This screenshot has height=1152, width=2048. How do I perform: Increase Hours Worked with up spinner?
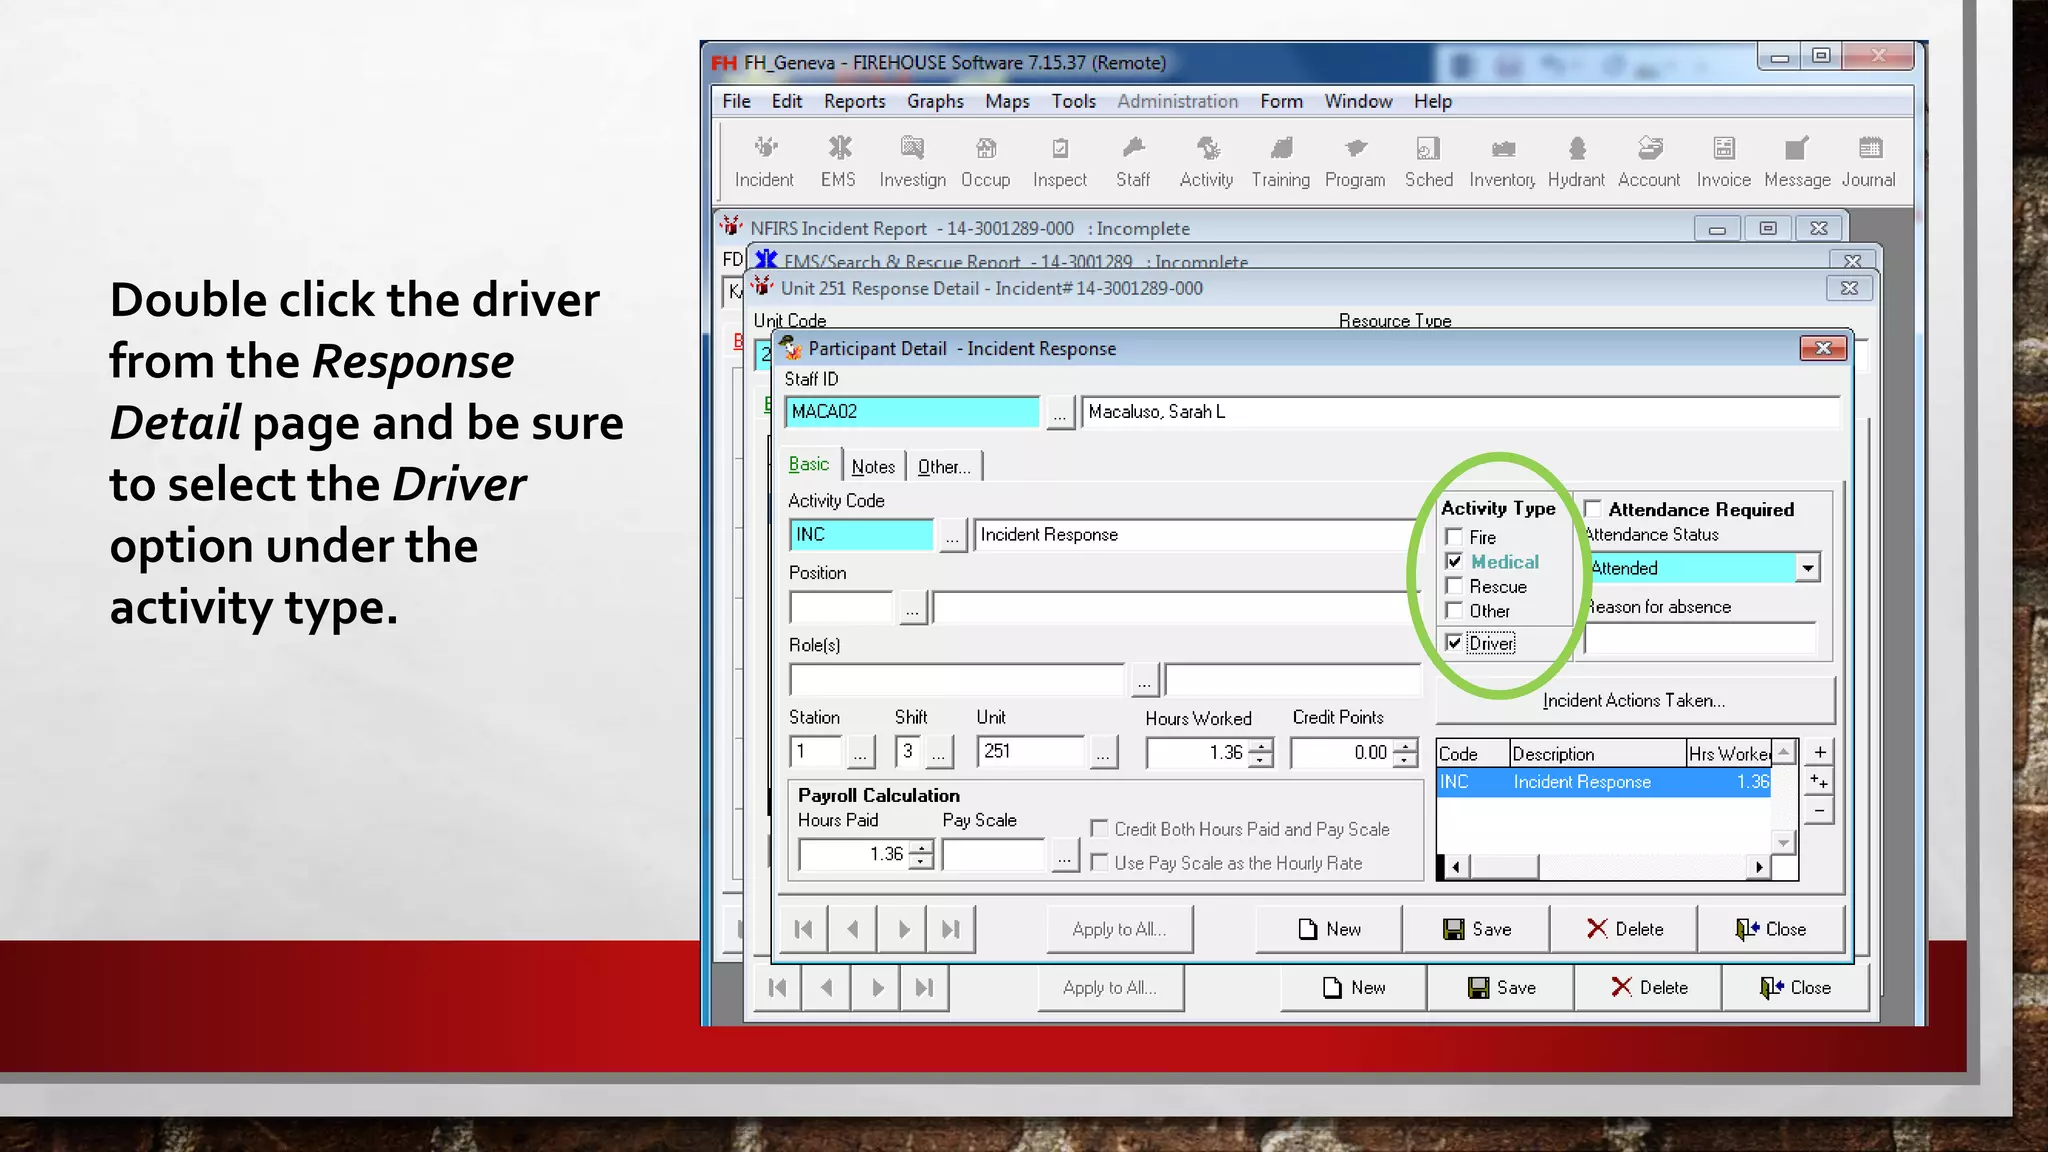pyautogui.click(x=1263, y=745)
